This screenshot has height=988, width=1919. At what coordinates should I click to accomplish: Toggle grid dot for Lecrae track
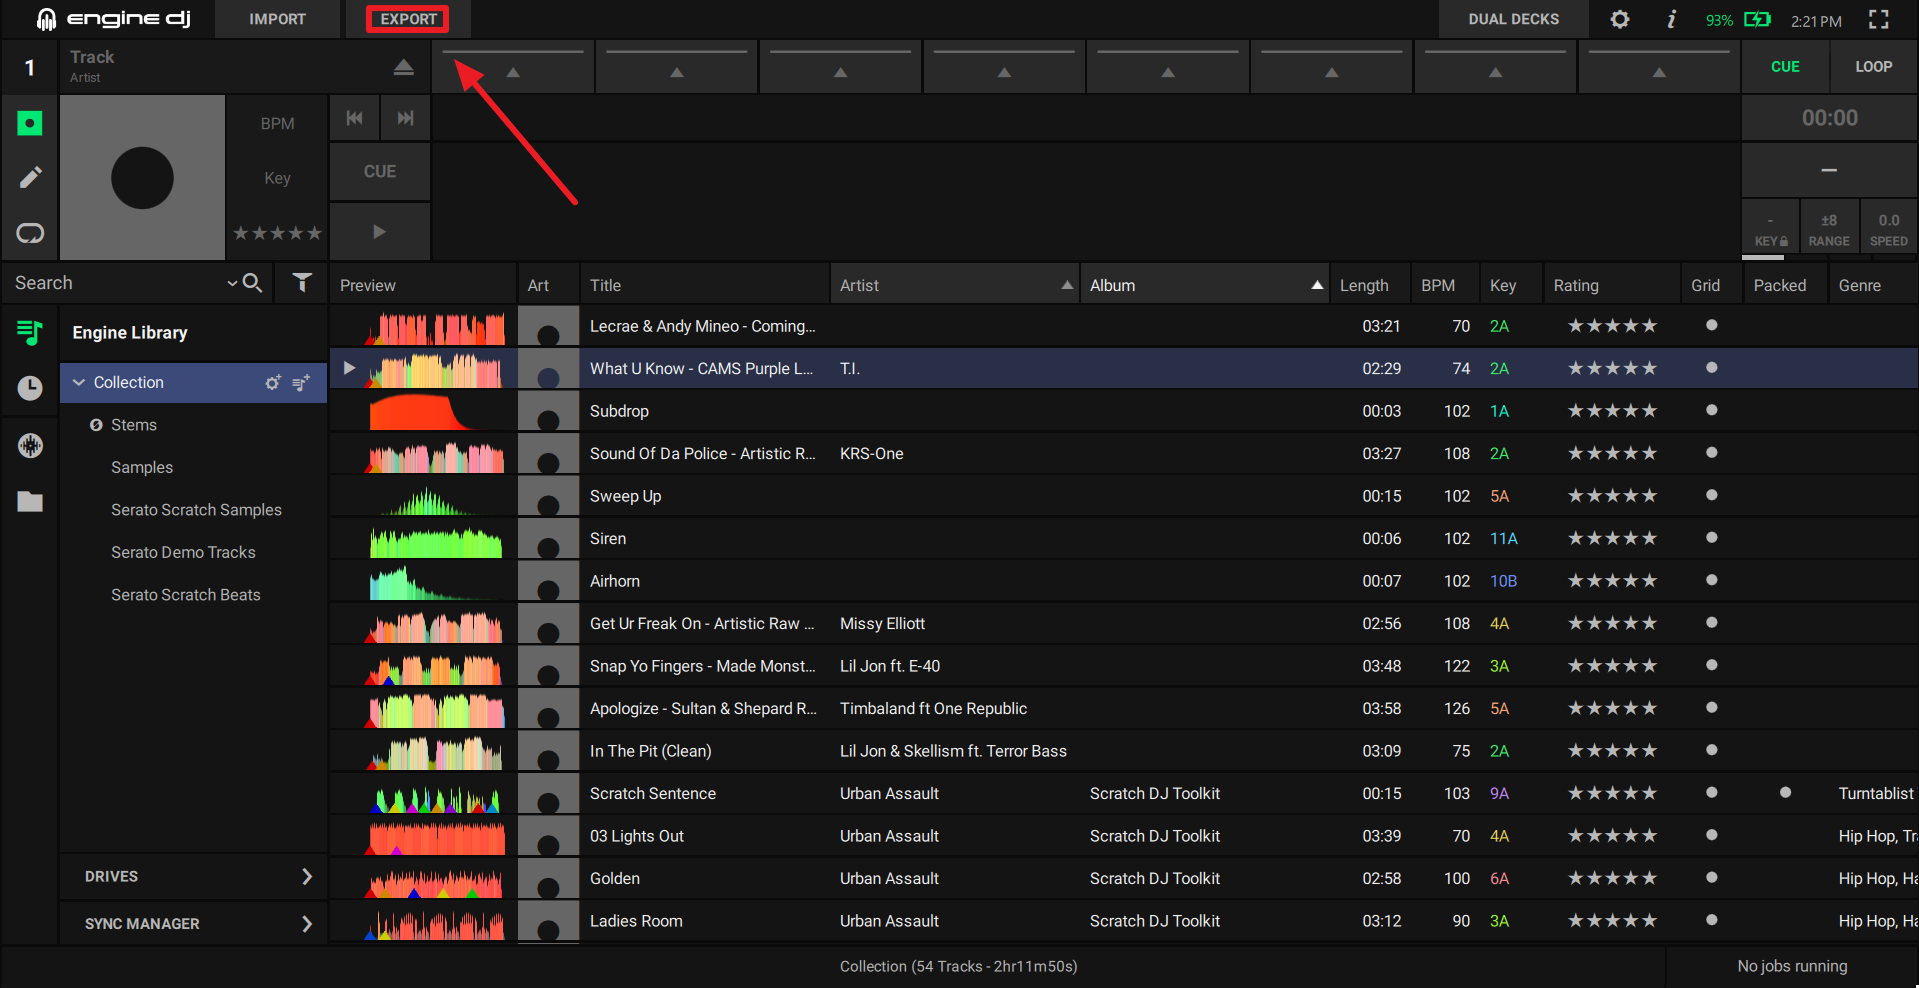[1711, 325]
